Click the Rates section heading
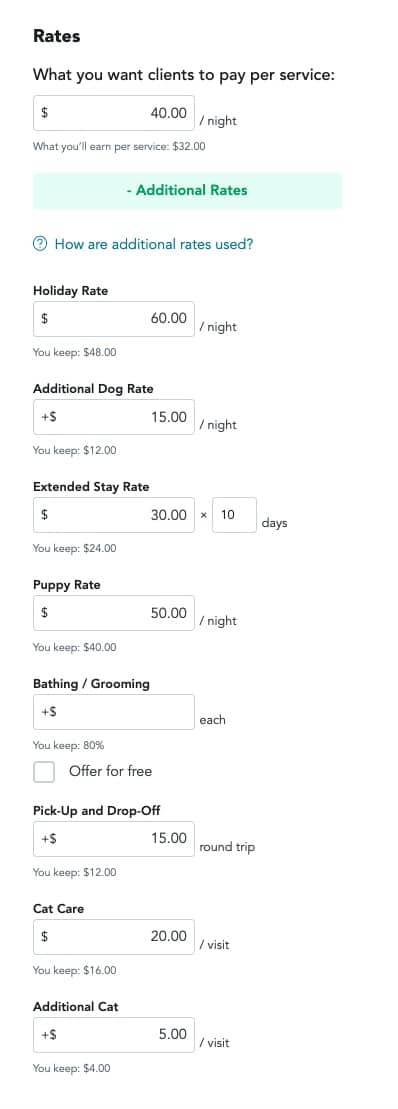The width and height of the screenshot is (398, 1109). (x=57, y=36)
